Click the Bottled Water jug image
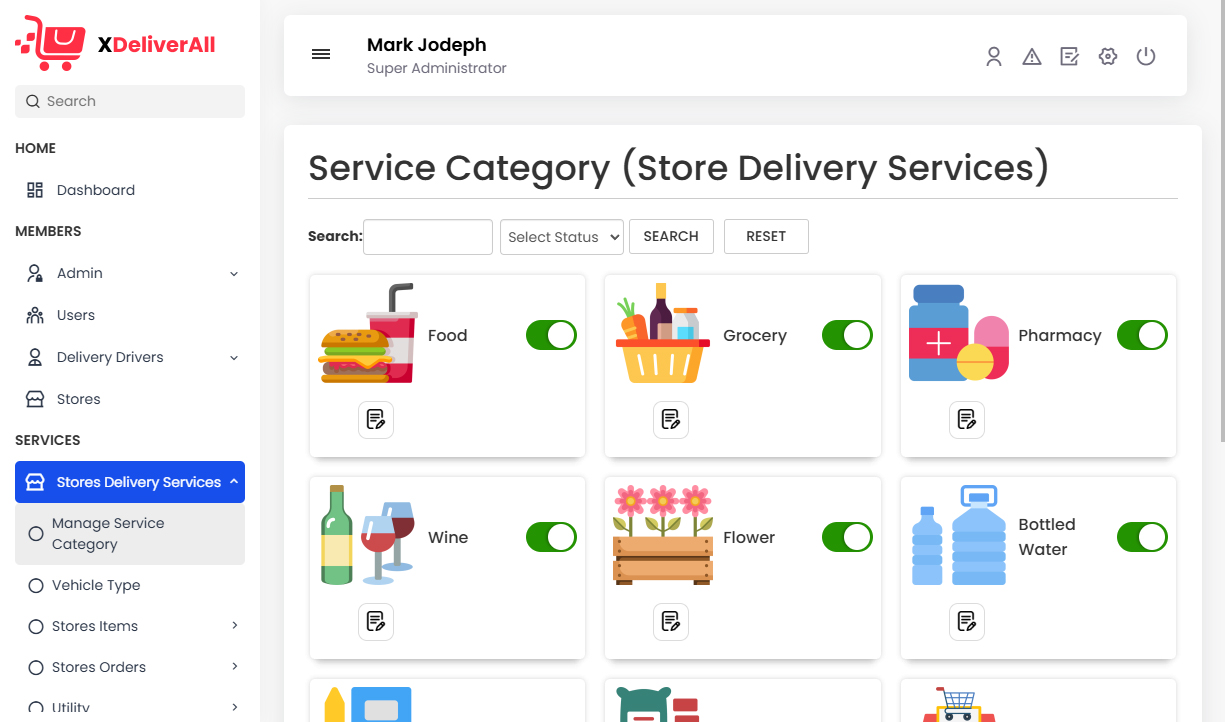This screenshot has height=722, width=1225. click(x=958, y=535)
